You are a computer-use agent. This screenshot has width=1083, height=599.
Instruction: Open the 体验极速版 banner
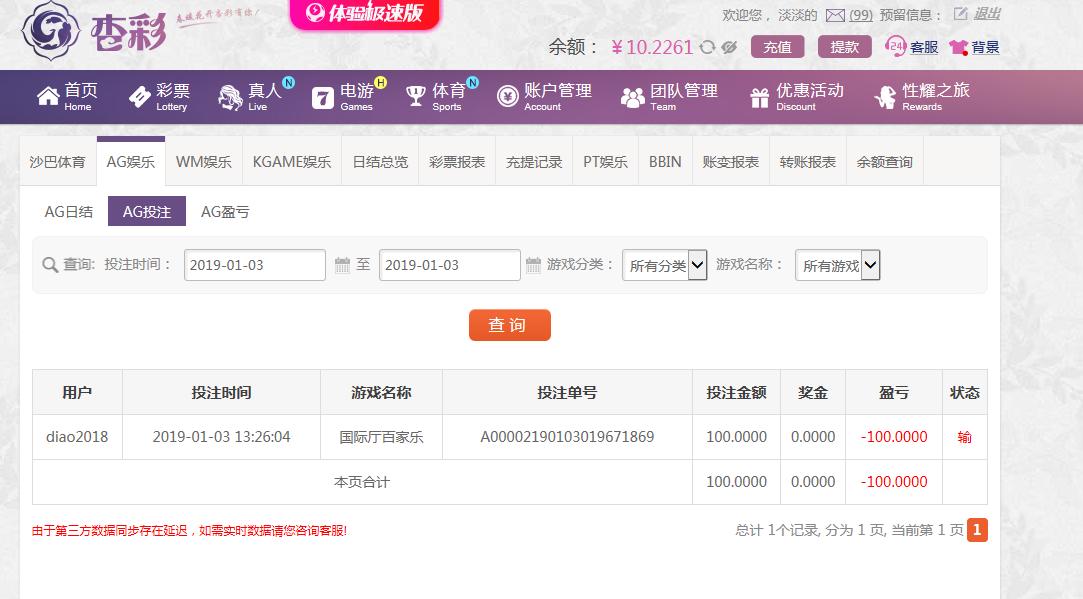(365, 13)
